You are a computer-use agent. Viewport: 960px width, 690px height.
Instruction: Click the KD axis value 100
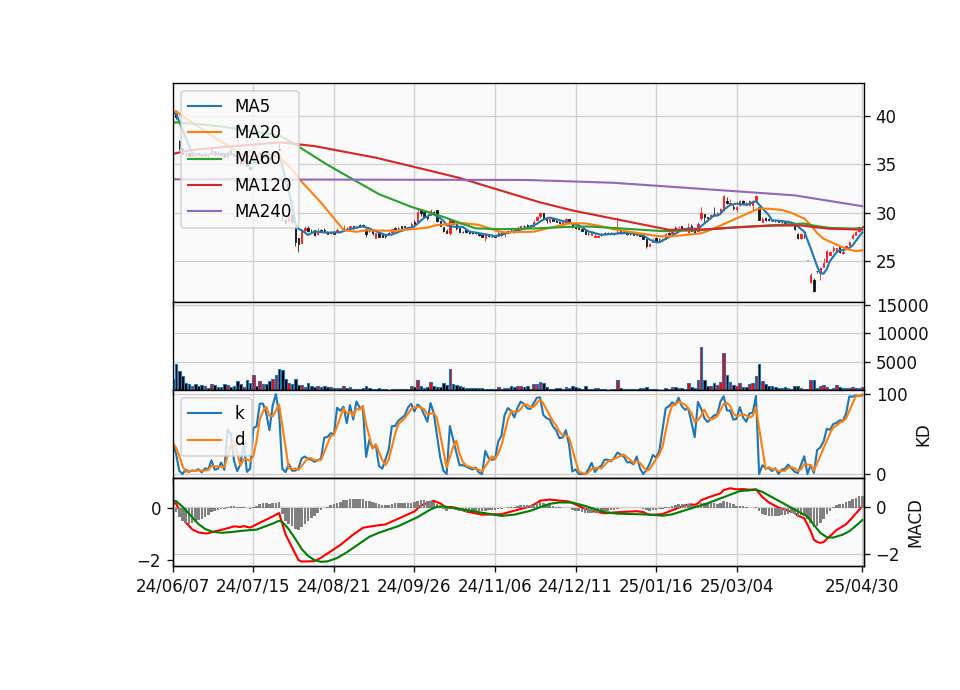pos(892,396)
